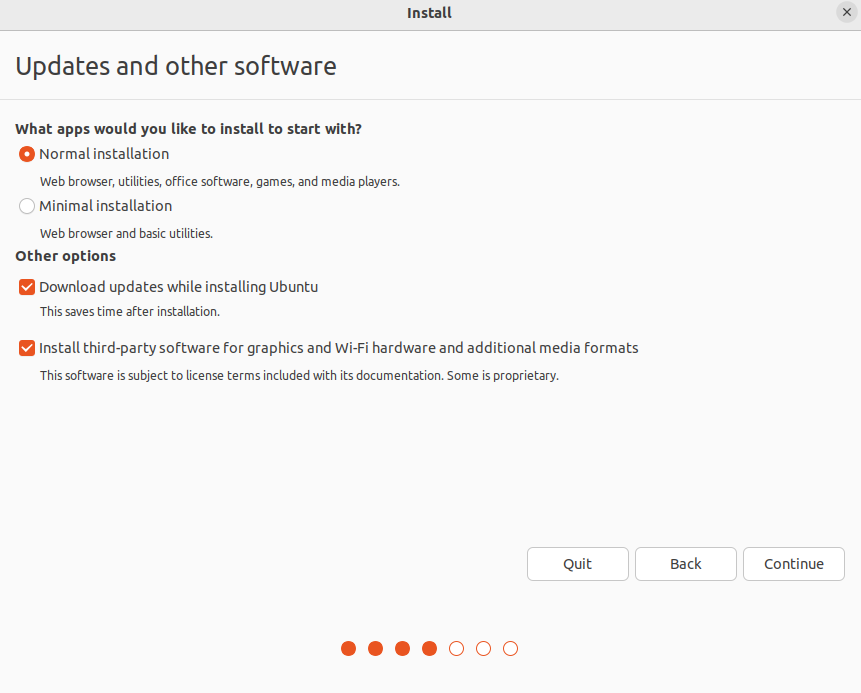Click the 'Web browser, utilities, office software' description
861x693 pixels.
click(220, 182)
